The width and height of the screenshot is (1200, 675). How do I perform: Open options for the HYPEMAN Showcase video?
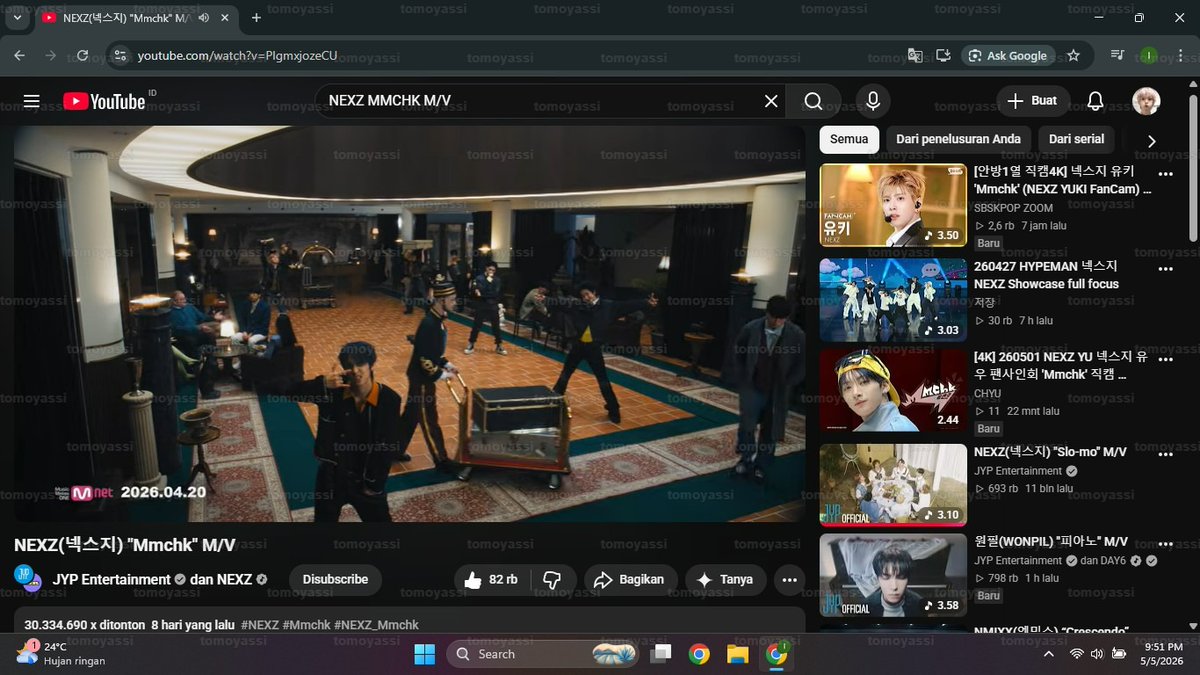1165,269
